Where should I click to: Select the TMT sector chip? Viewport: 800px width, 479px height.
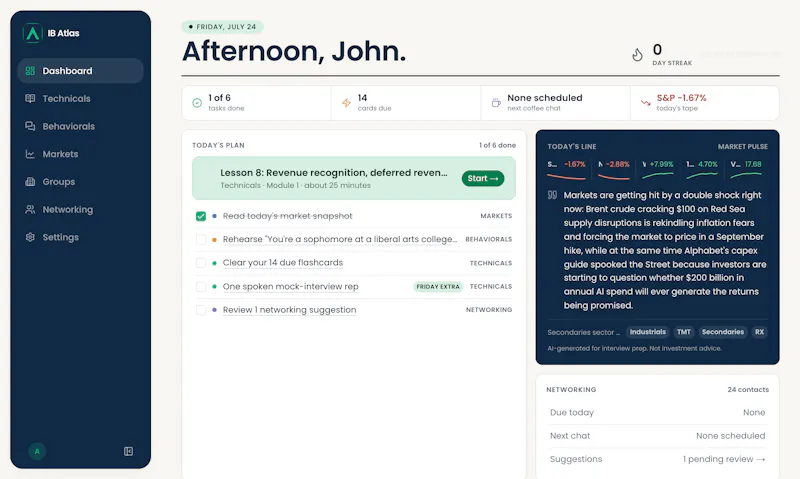coord(684,332)
